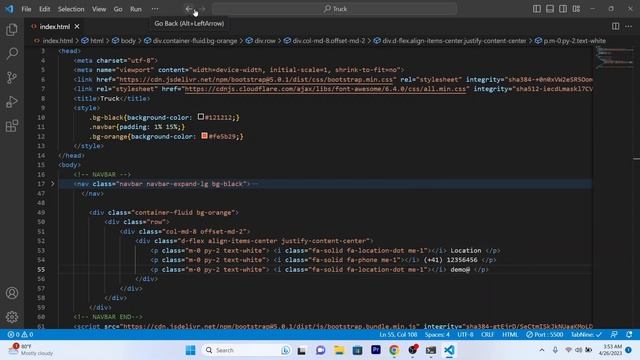This screenshot has width=640, height=360.
Task: Open the CRLF end-of-line selector
Action: (x=487, y=334)
